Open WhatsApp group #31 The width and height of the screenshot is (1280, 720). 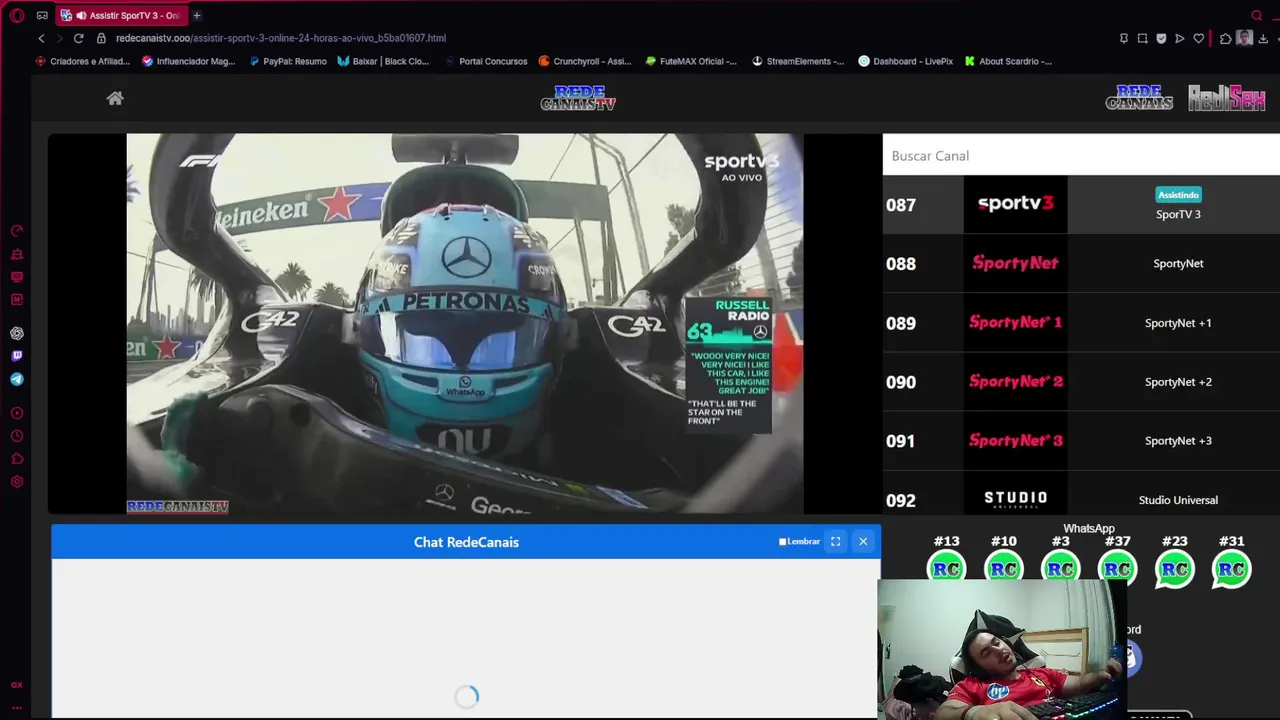coord(1231,569)
